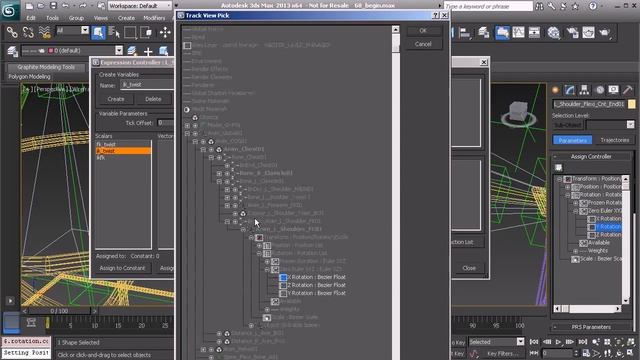The width and height of the screenshot is (640, 360).
Task: Open the Align tool in main toolbar
Action: (464, 33)
